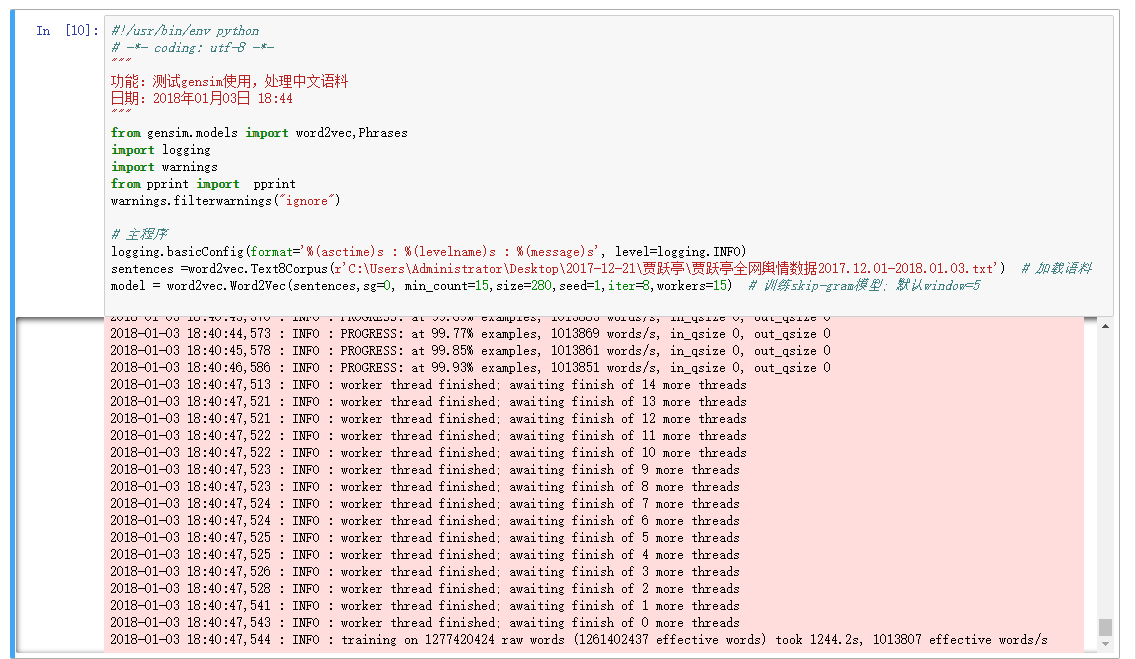Click the output area scrollbar thumb

tap(1105, 626)
